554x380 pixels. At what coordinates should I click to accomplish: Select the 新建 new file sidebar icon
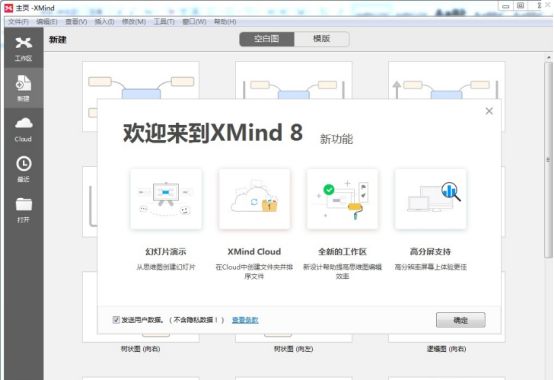[x=24, y=88]
